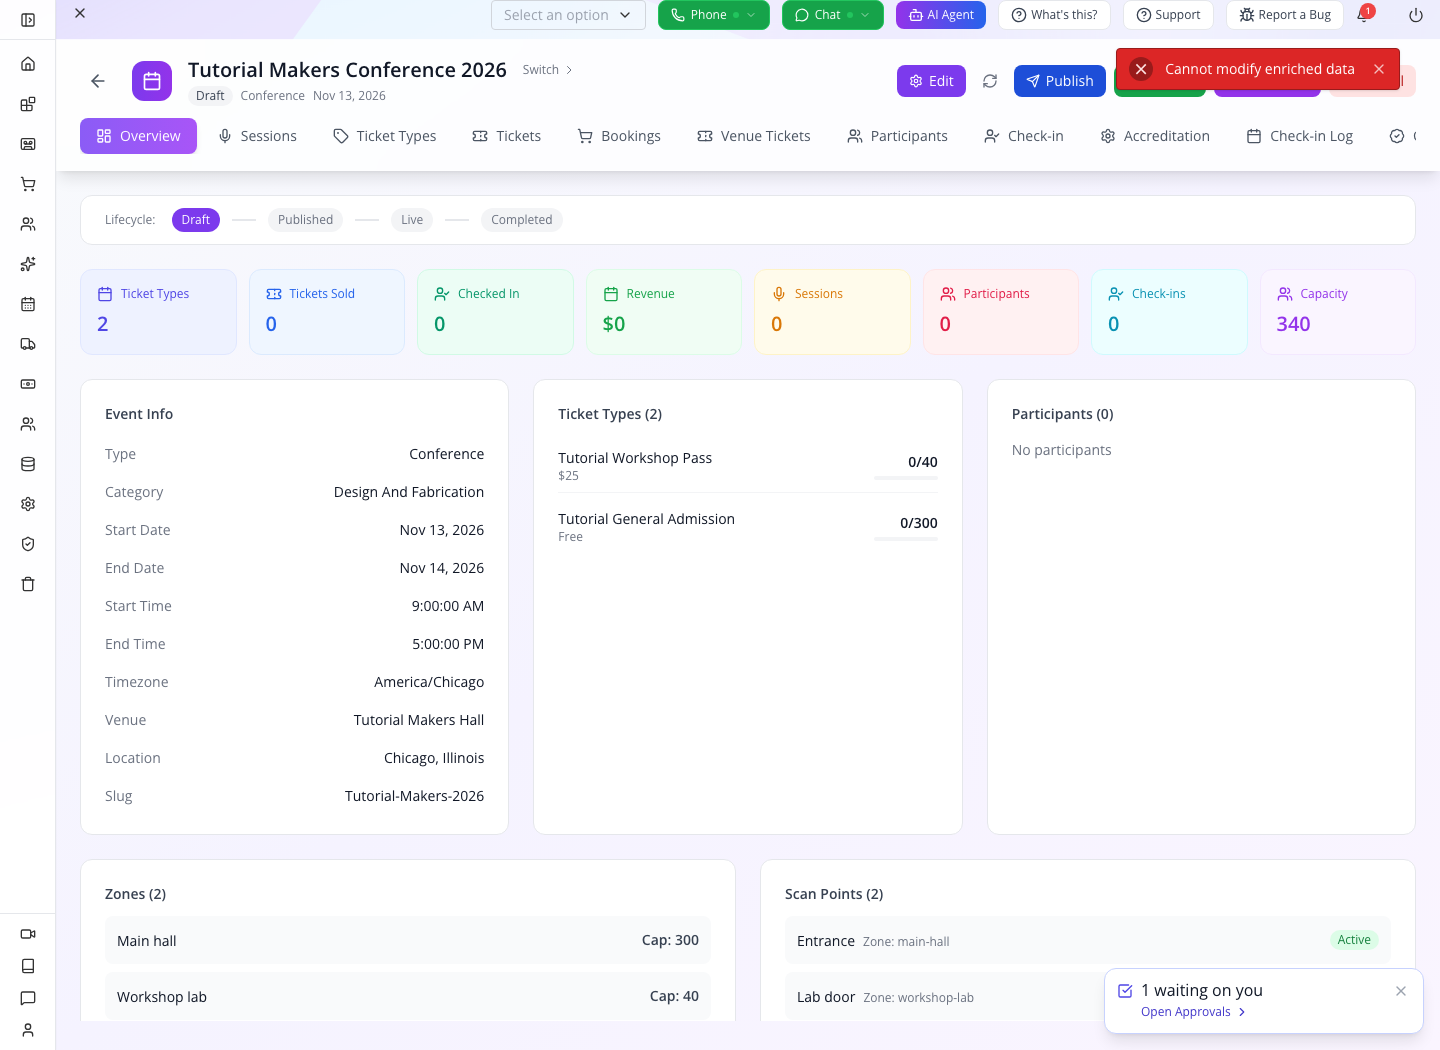The image size is (1440, 1050).
Task: Open the Capacity stat card
Action: pyautogui.click(x=1338, y=312)
